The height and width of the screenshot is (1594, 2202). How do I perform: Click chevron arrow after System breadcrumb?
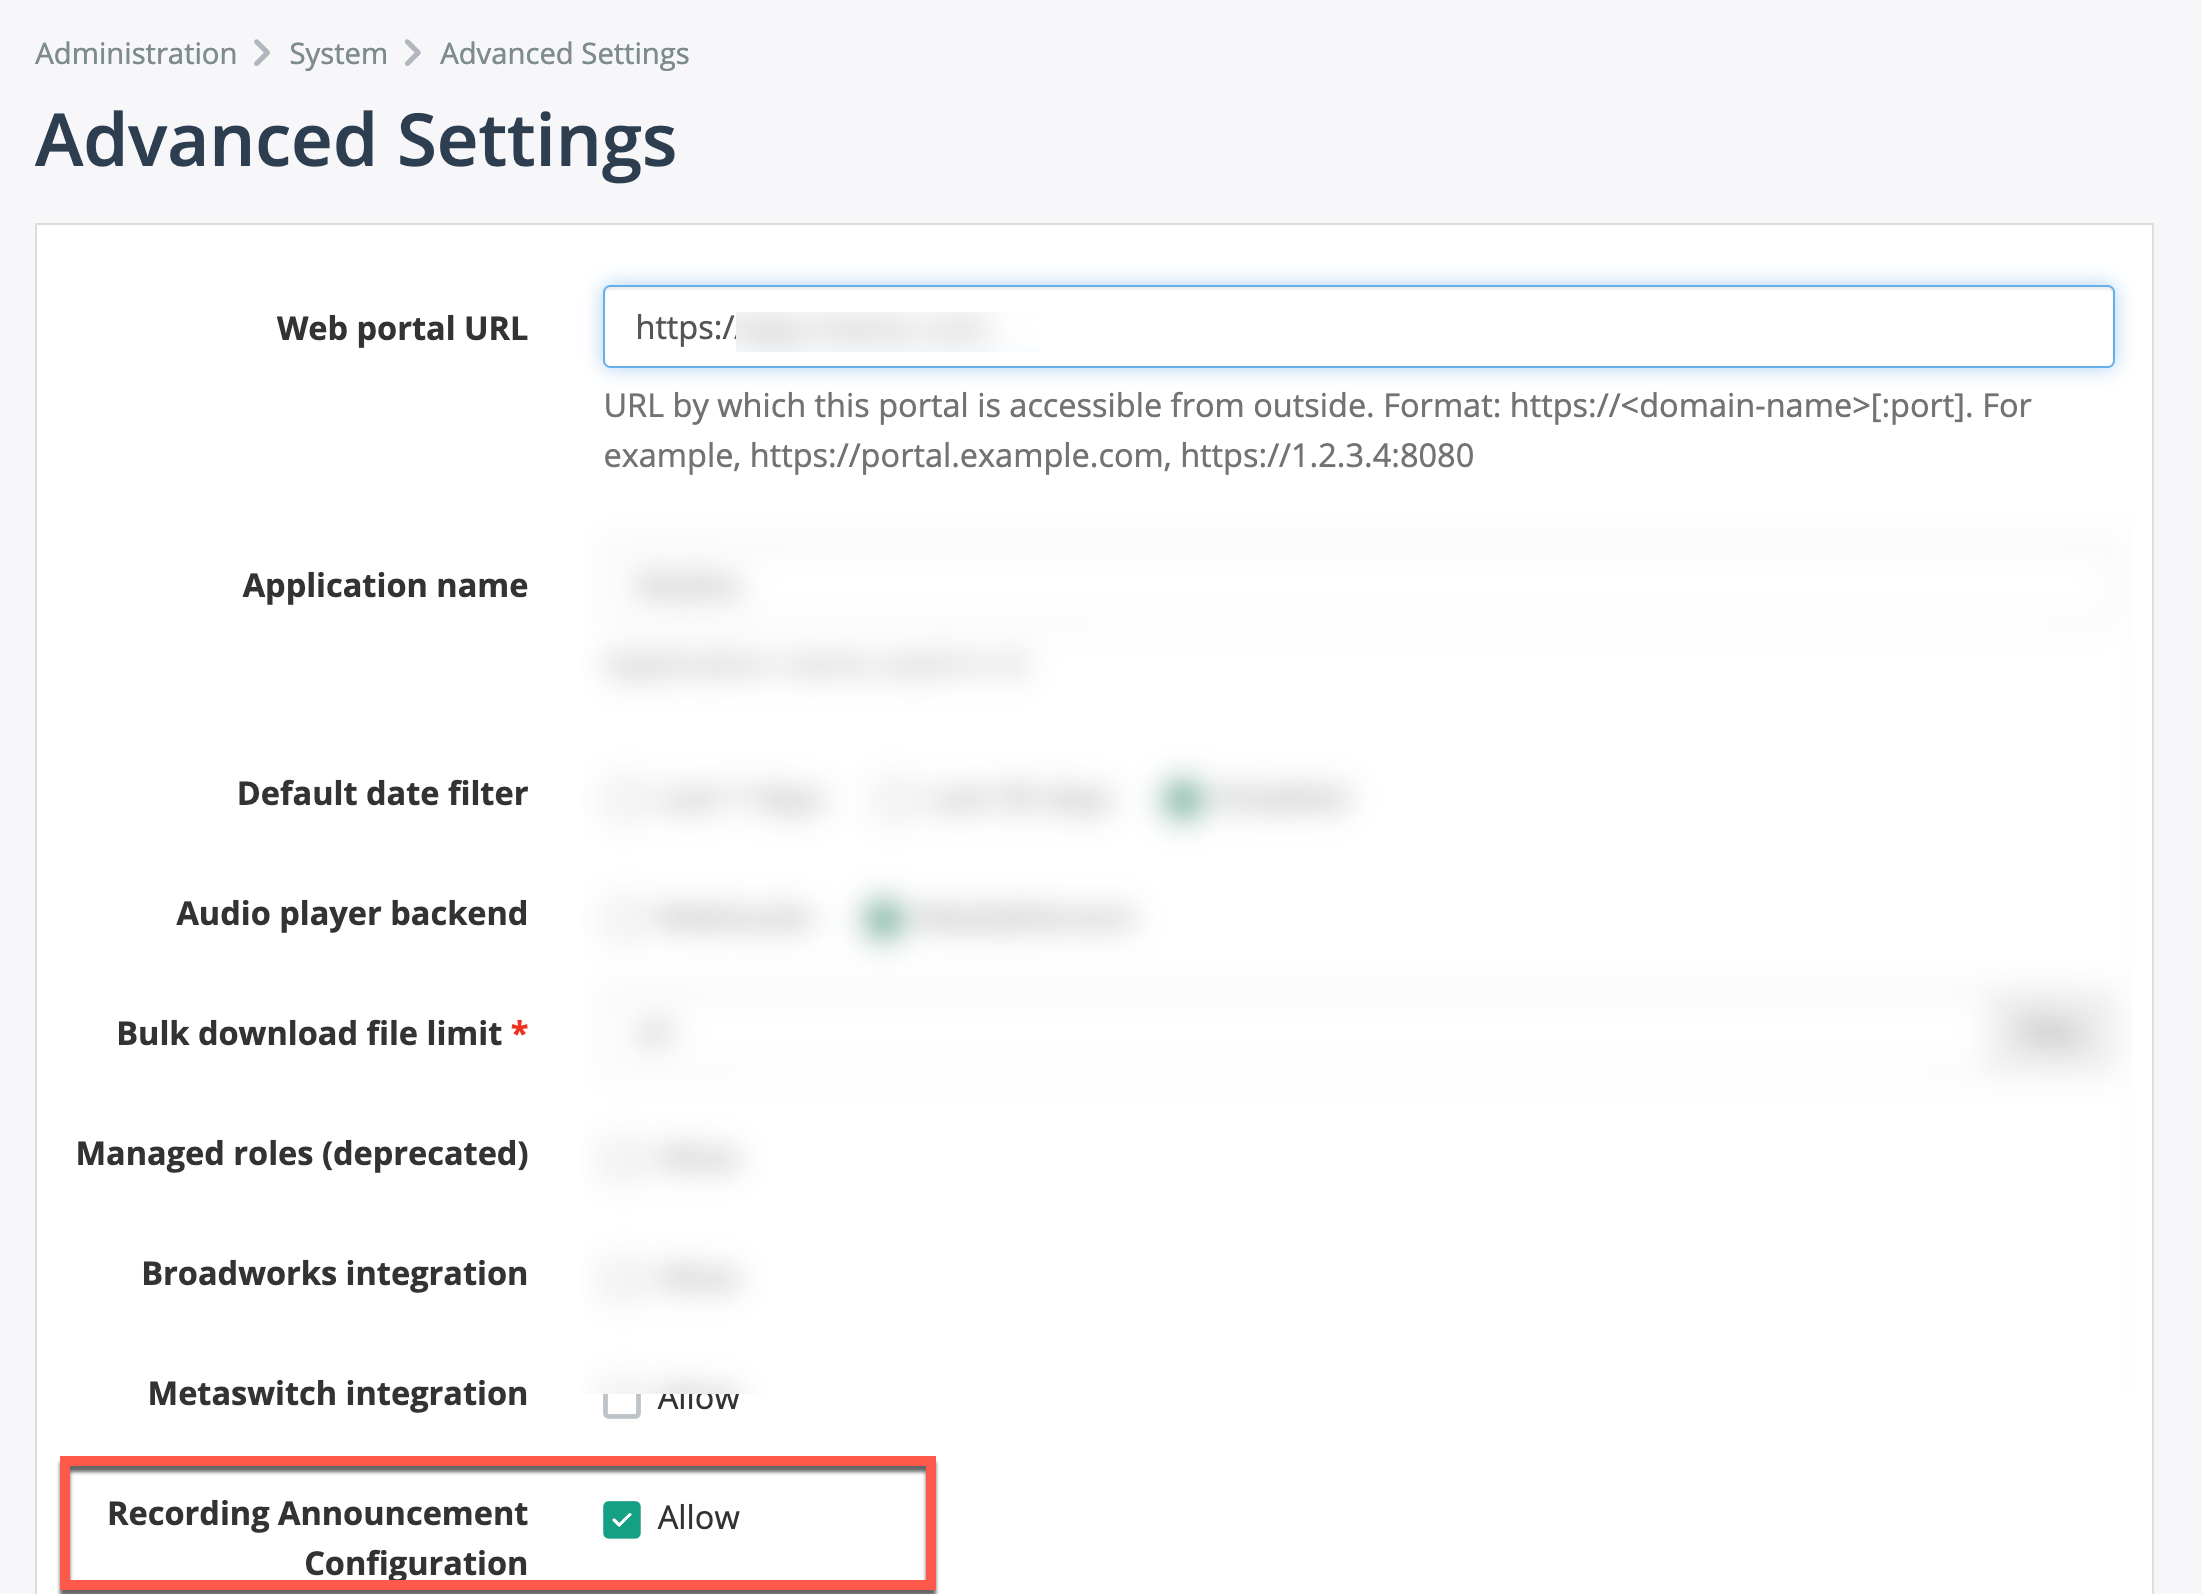(x=413, y=53)
